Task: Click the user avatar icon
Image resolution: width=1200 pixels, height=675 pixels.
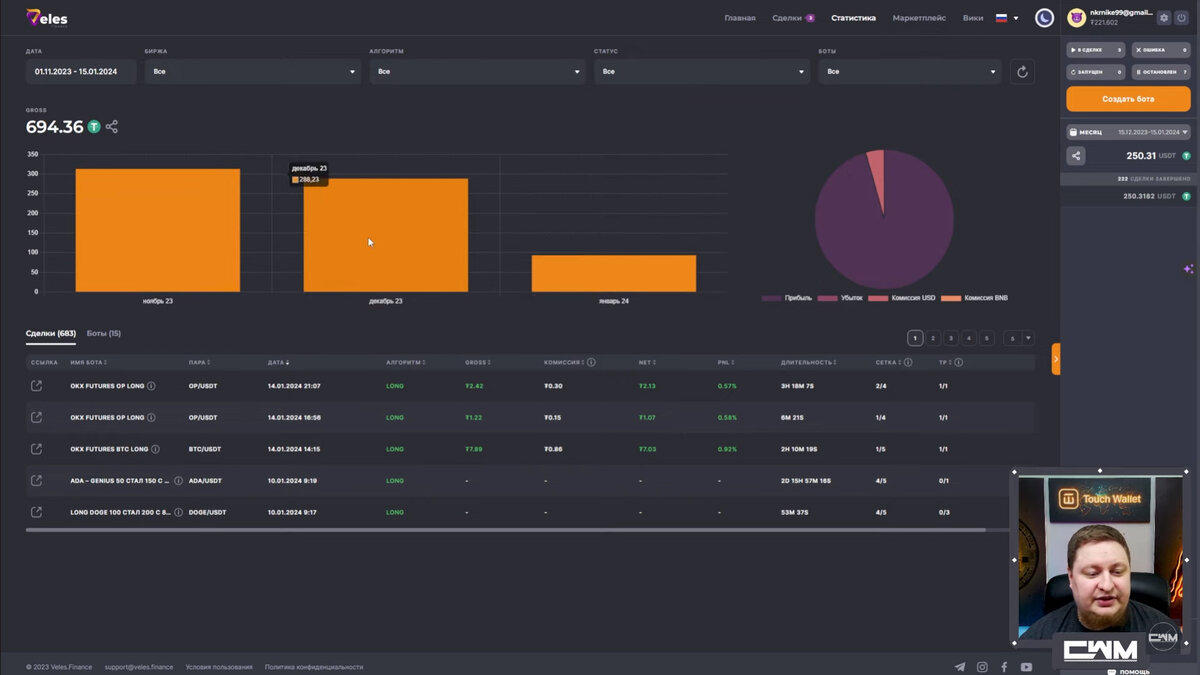Action: 1077,17
